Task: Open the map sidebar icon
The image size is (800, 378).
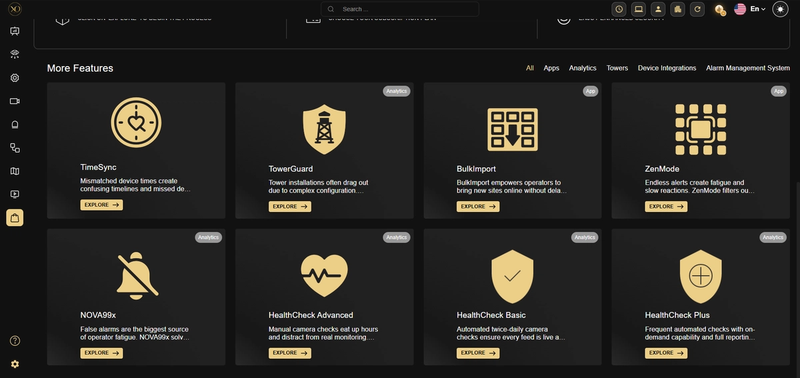Action: (15, 171)
